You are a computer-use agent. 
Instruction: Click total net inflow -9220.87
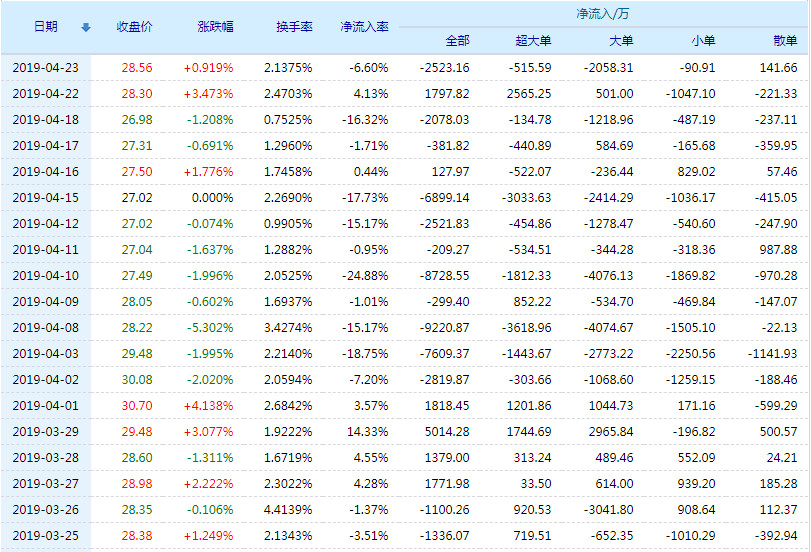point(445,327)
